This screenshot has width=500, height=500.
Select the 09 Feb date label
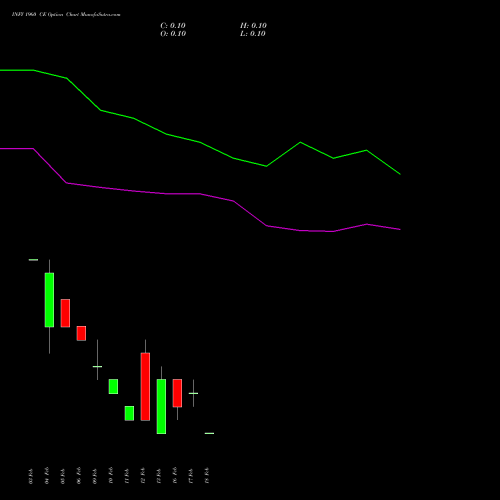point(95,476)
